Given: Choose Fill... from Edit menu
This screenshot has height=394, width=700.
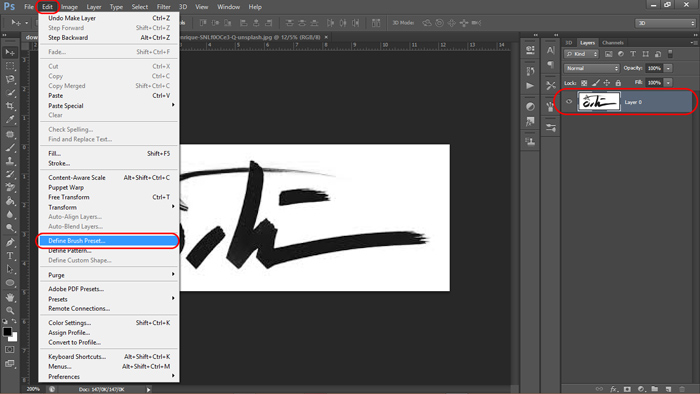Looking at the screenshot, I should pos(108,153).
